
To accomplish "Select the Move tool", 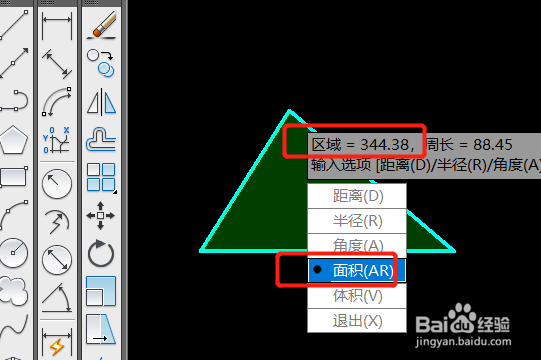I will (x=100, y=215).
